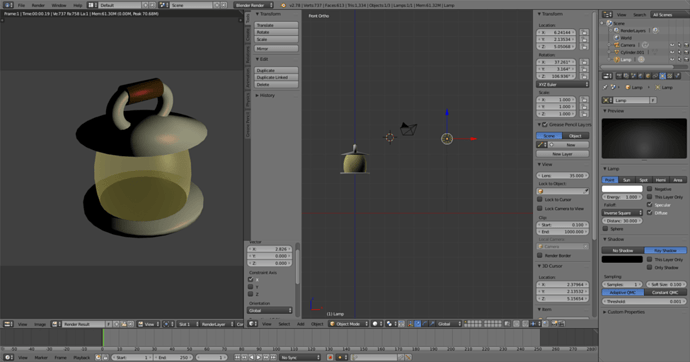690x362 pixels.
Task: Open the Render menu
Action: [x=38, y=5]
